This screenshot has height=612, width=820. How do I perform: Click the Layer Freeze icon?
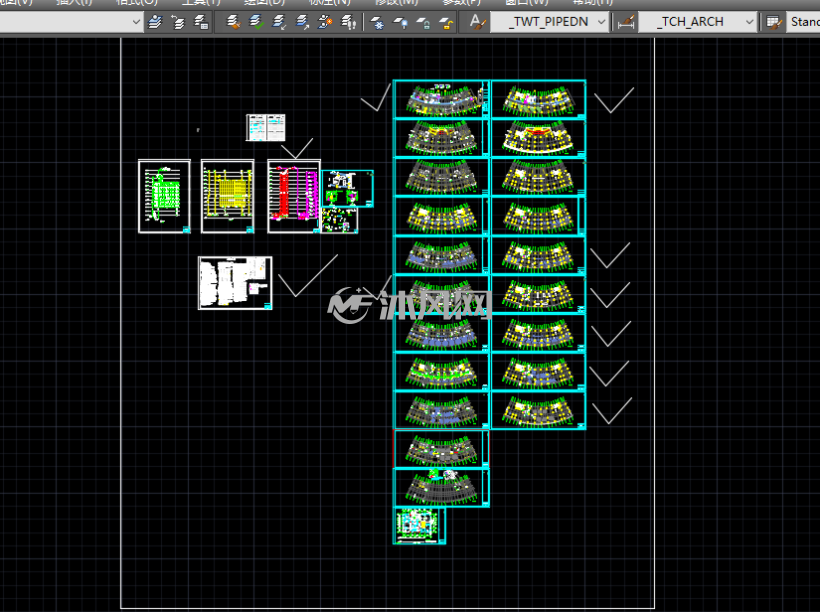coord(377,22)
